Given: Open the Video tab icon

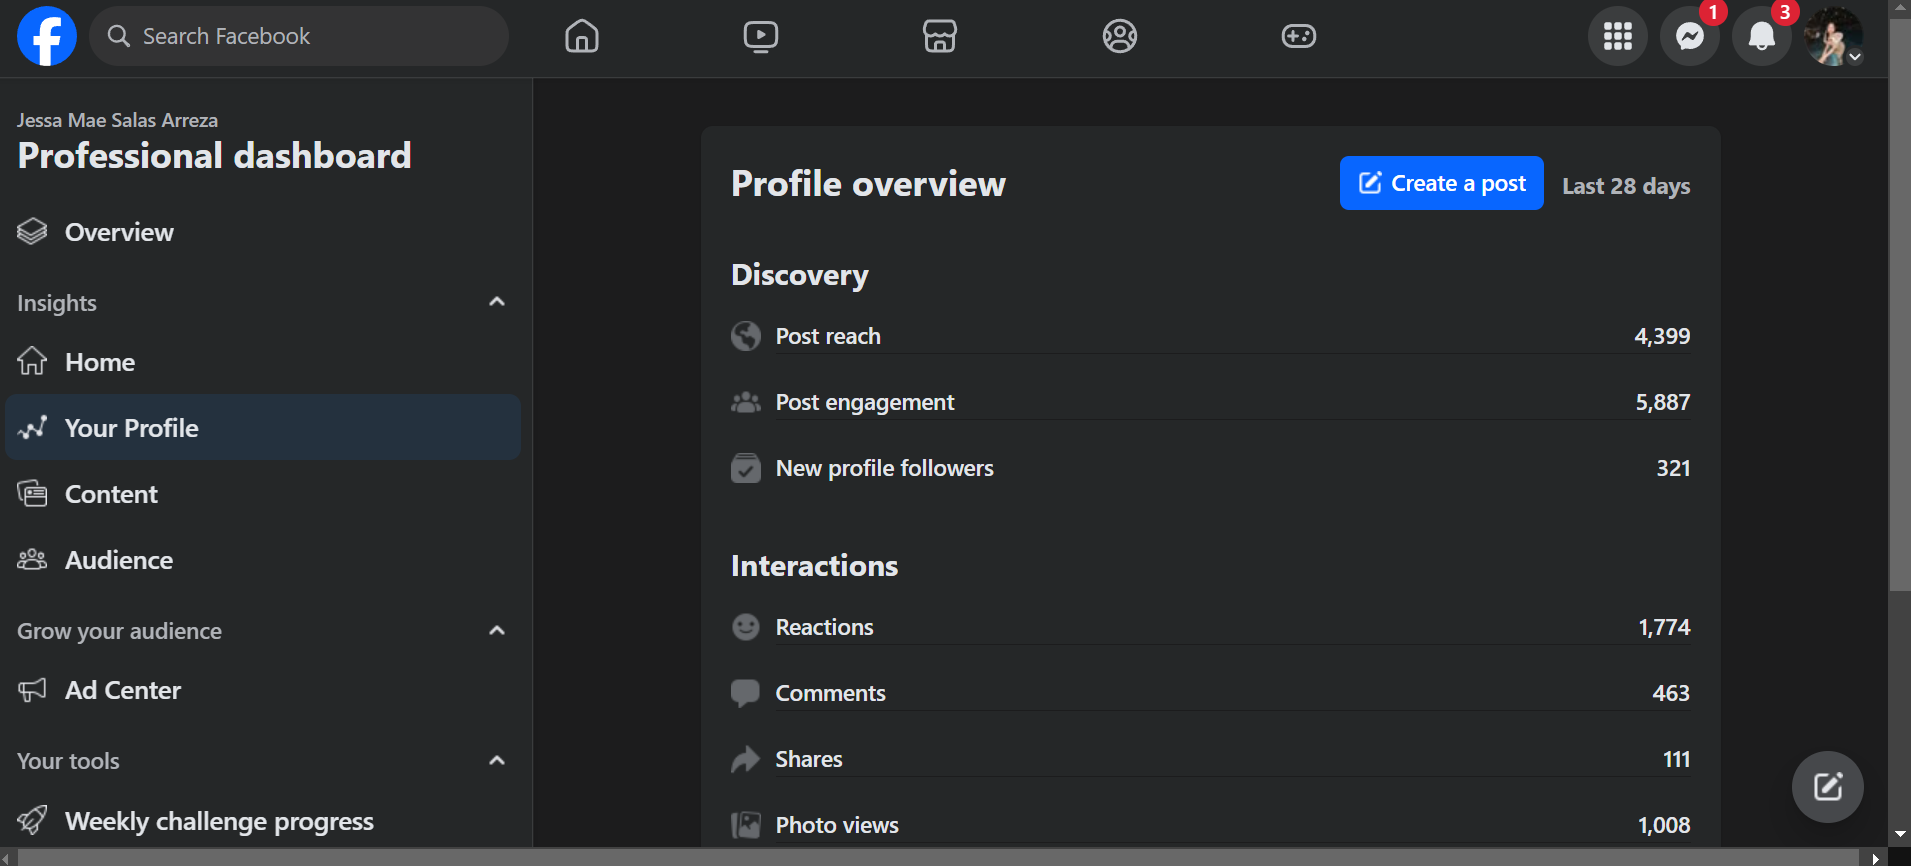Looking at the screenshot, I should pyautogui.click(x=760, y=36).
